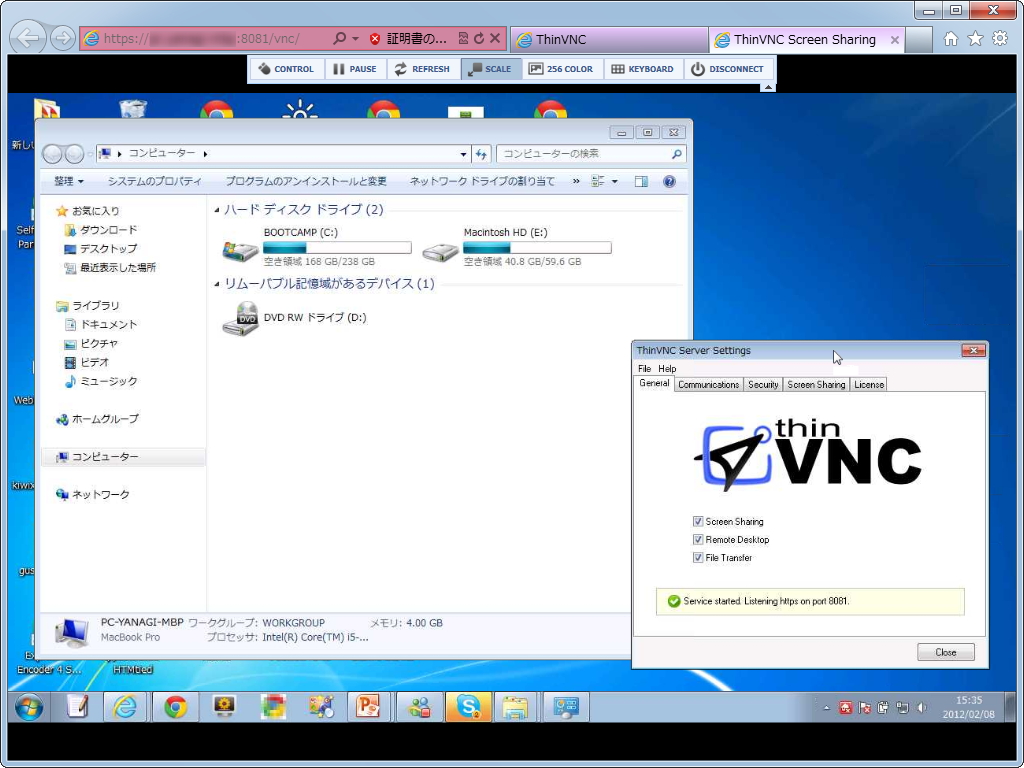This screenshot has width=1024, height=768.
Task: Disable the Screen Sharing checkbox
Action: (698, 521)
